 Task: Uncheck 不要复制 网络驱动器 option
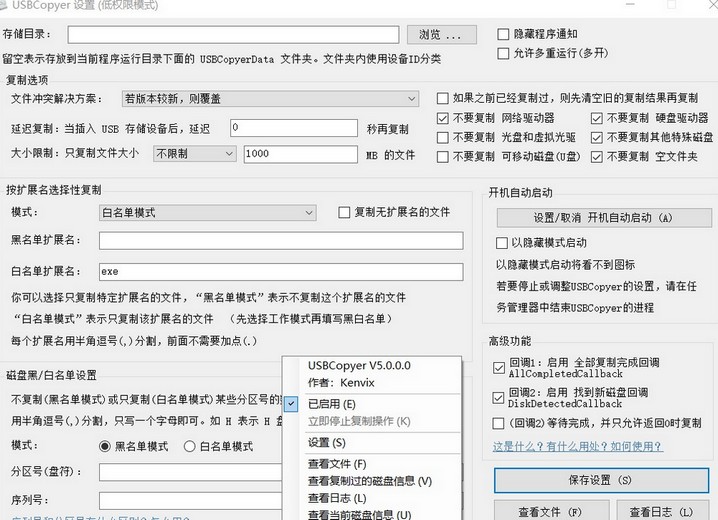click(443, 117)
